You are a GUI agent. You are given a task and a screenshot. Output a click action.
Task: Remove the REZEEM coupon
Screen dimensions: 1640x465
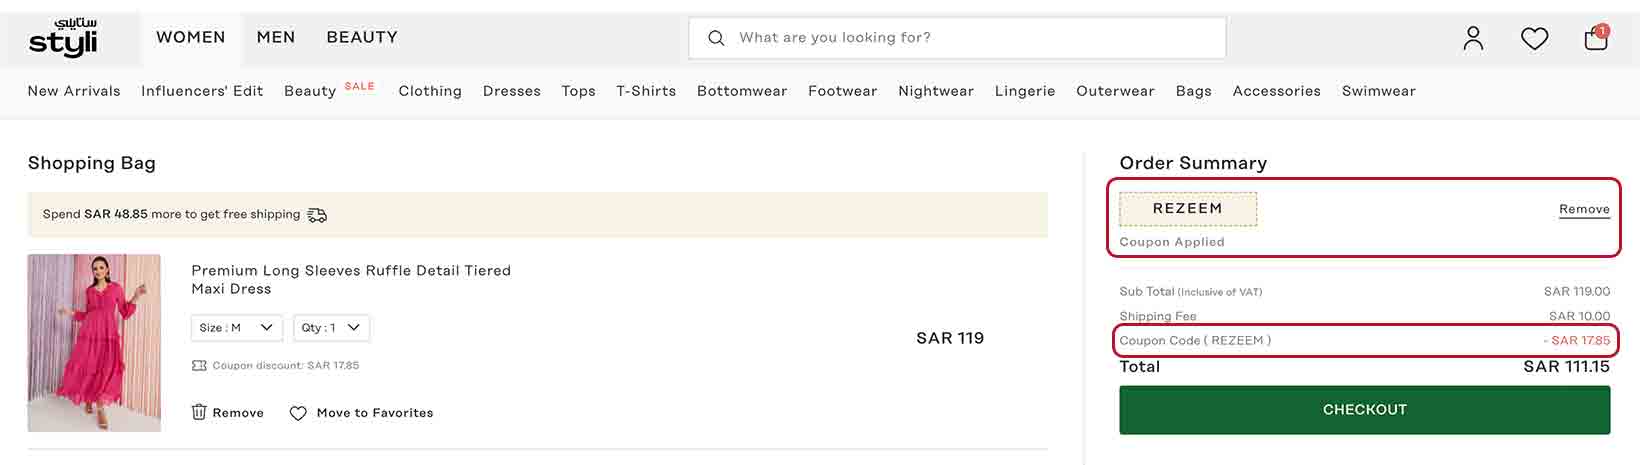tap(1584, 209)
